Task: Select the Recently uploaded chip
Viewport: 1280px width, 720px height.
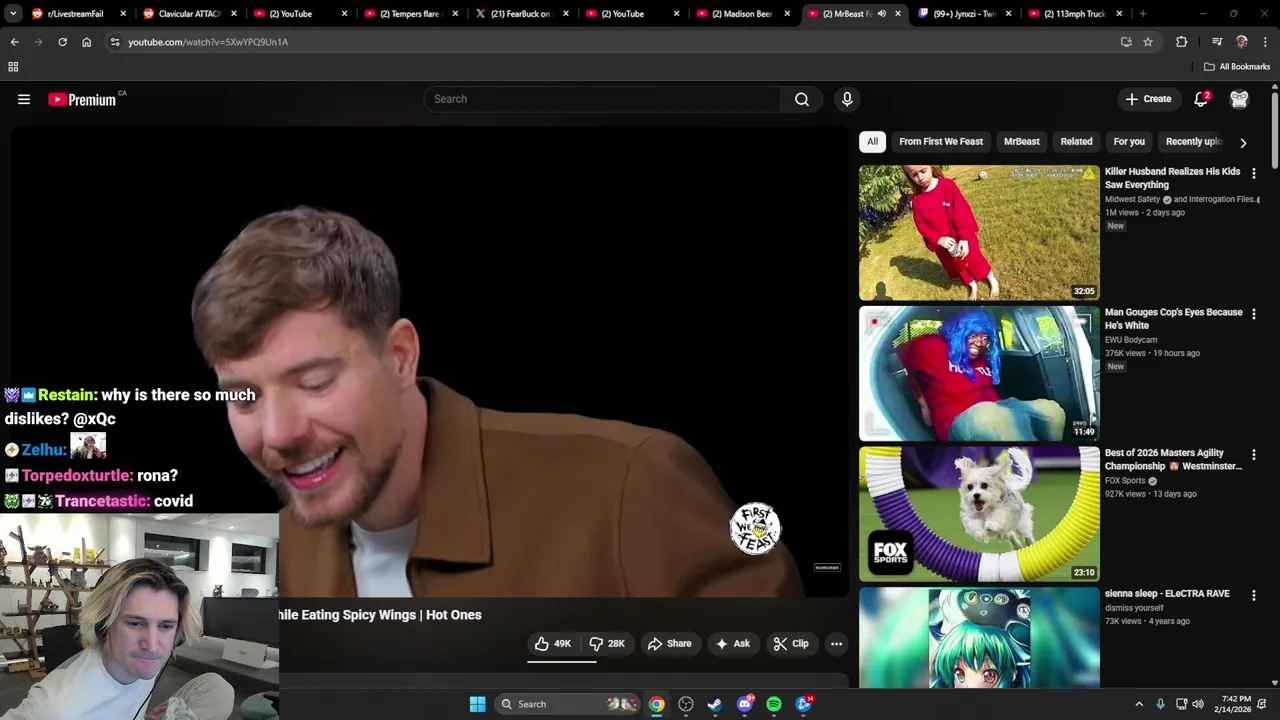Action: click(x=1194, y=142)
